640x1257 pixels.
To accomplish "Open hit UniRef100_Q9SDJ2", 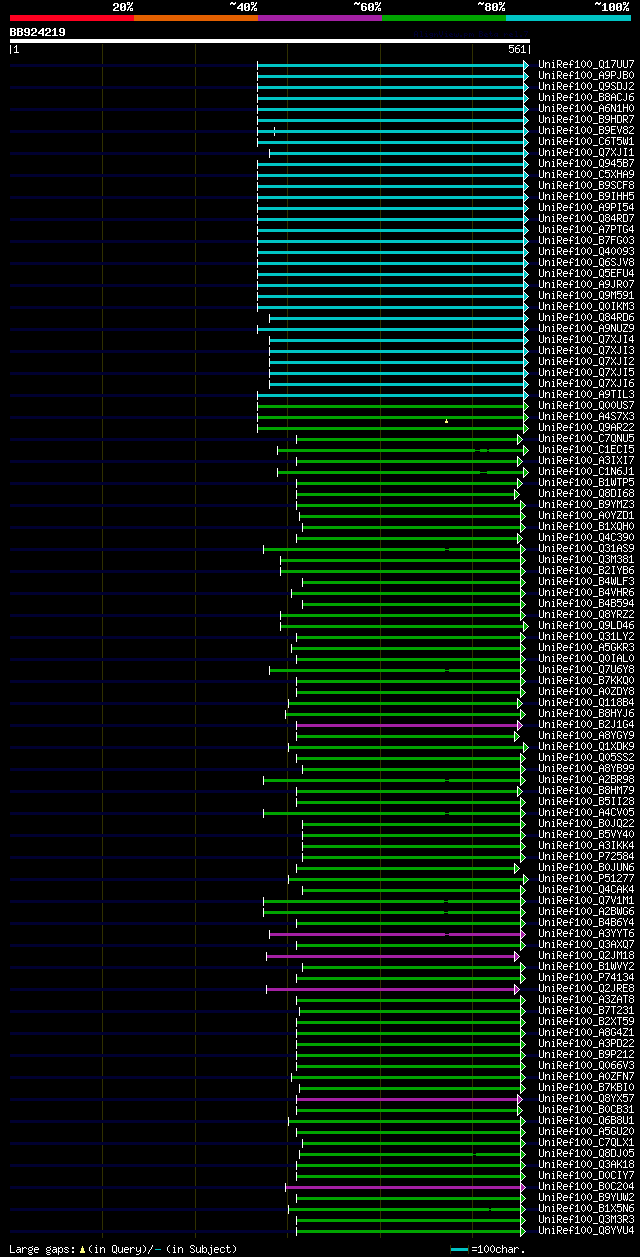I will [x=586, y=86].
